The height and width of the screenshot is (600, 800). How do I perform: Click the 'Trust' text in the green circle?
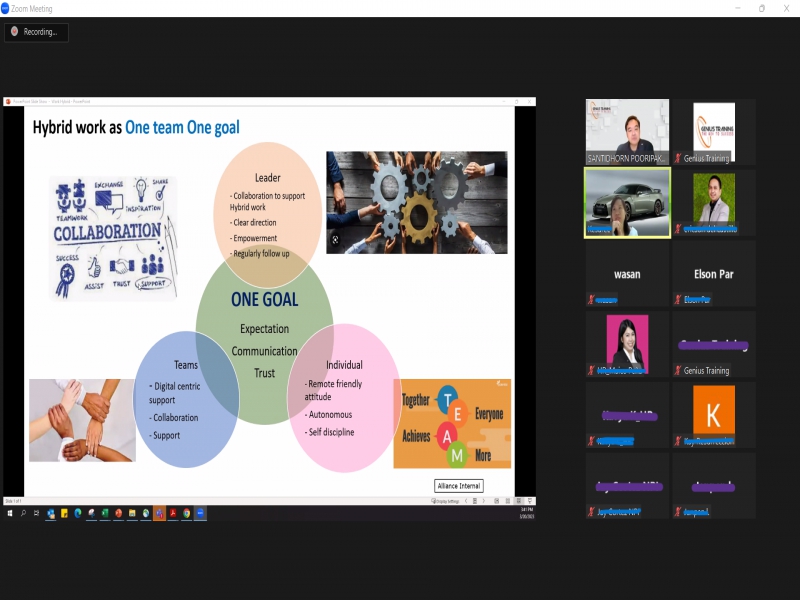tap(264, 373)
